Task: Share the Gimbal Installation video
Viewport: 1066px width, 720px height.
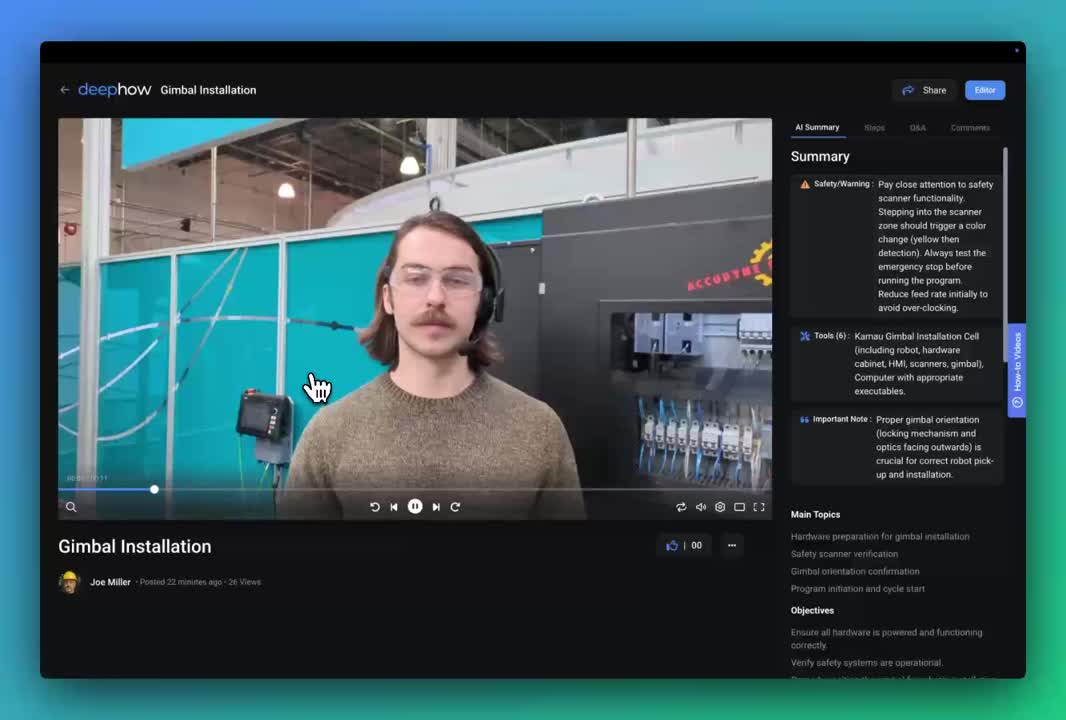Action: click(x=924, y=90)
